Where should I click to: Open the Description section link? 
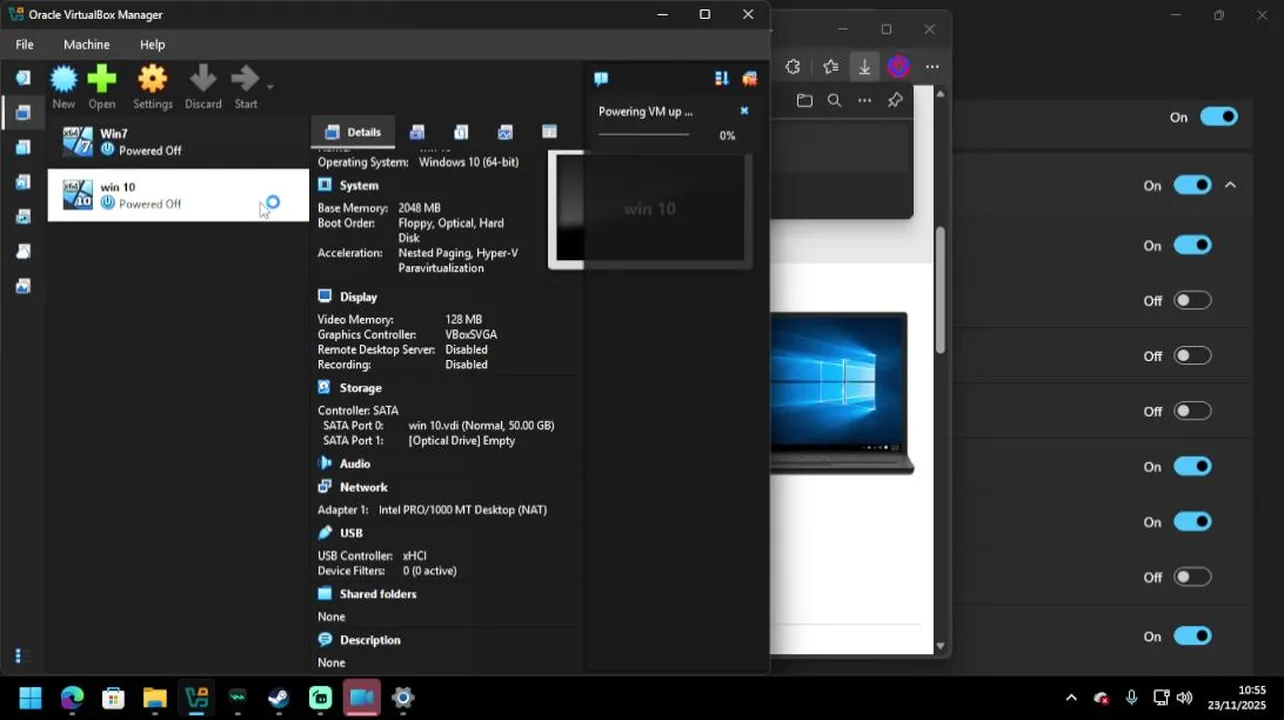[x=370, y=640]
